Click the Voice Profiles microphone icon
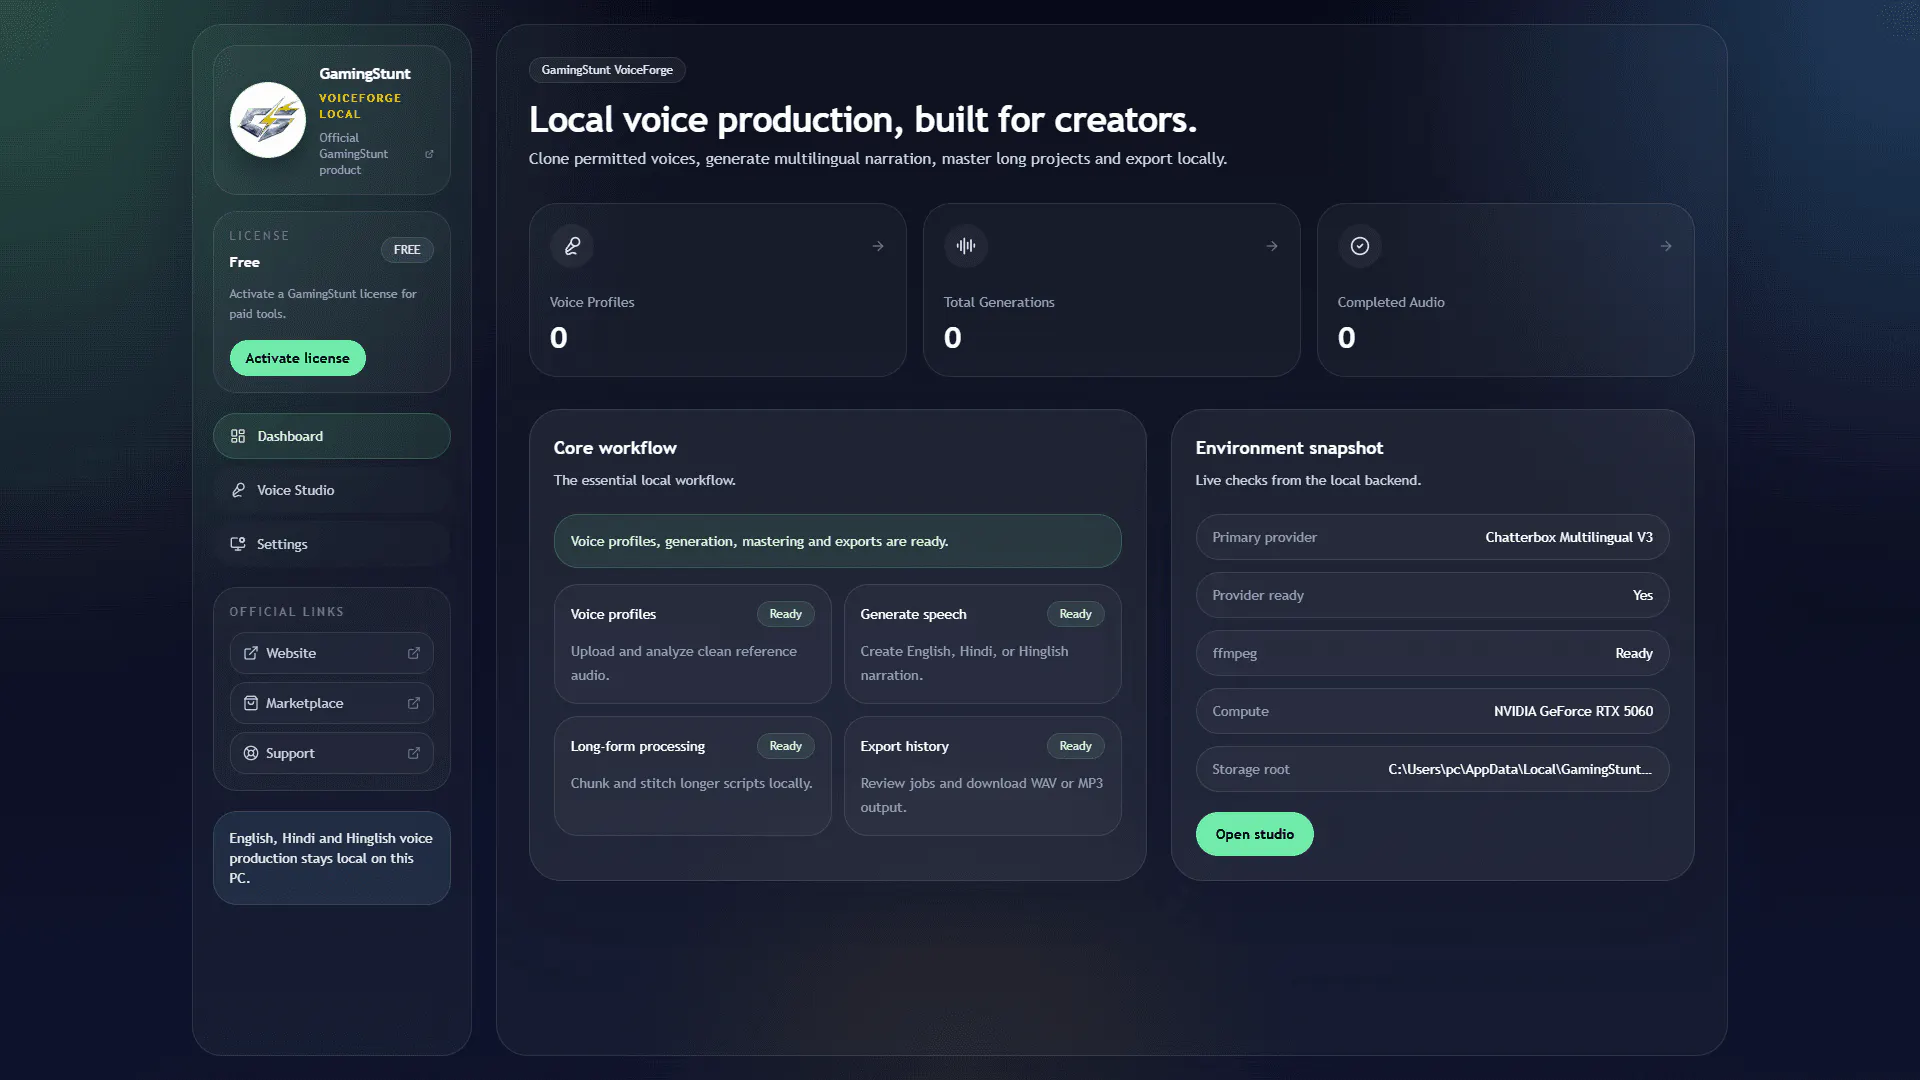 point(572,246)
